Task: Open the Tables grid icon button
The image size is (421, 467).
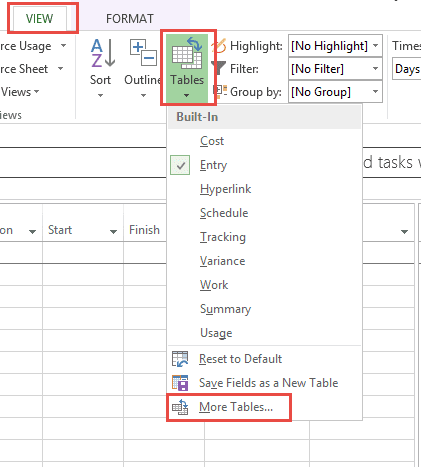Action: pyautogui.click(x=187, y=53)
